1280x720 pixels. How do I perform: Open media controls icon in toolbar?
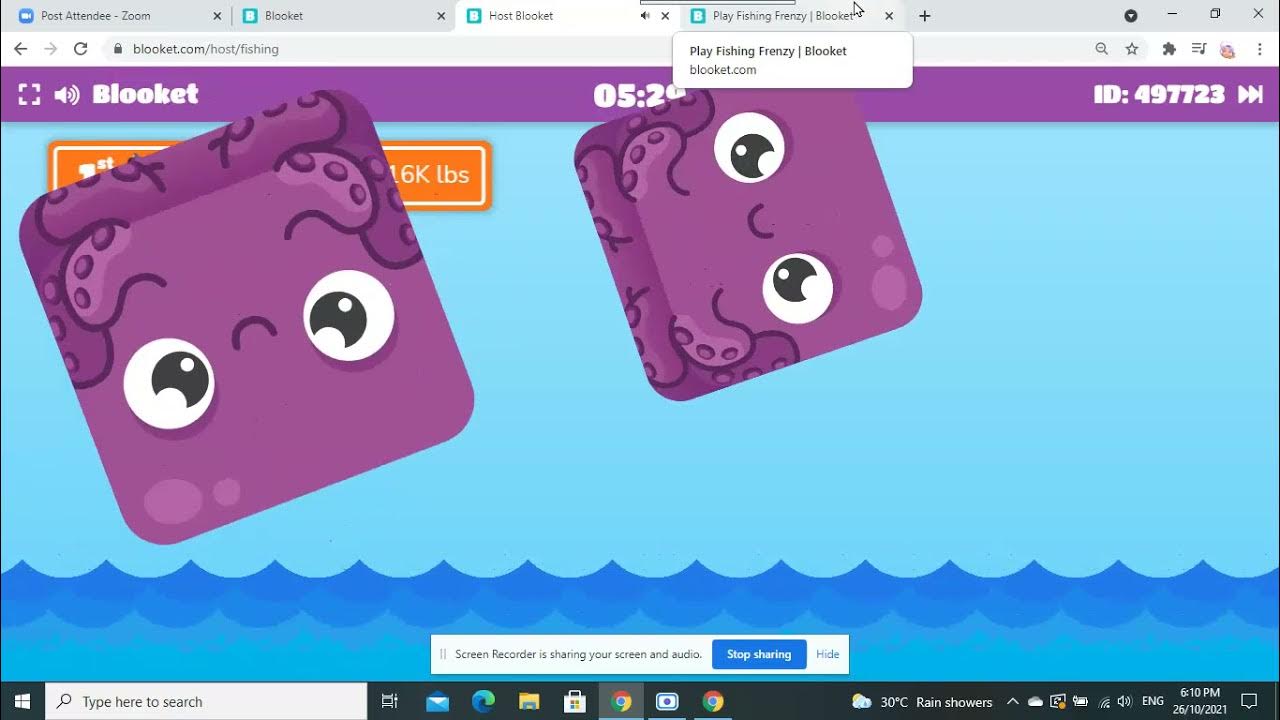tap(1199, 49)
